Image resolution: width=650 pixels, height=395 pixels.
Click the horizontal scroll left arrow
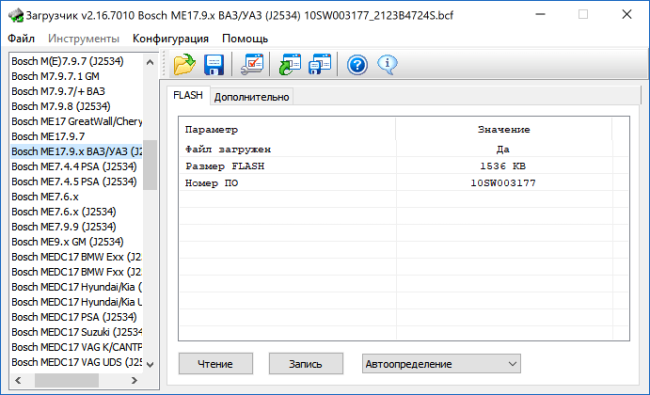[x=18, y=380]
